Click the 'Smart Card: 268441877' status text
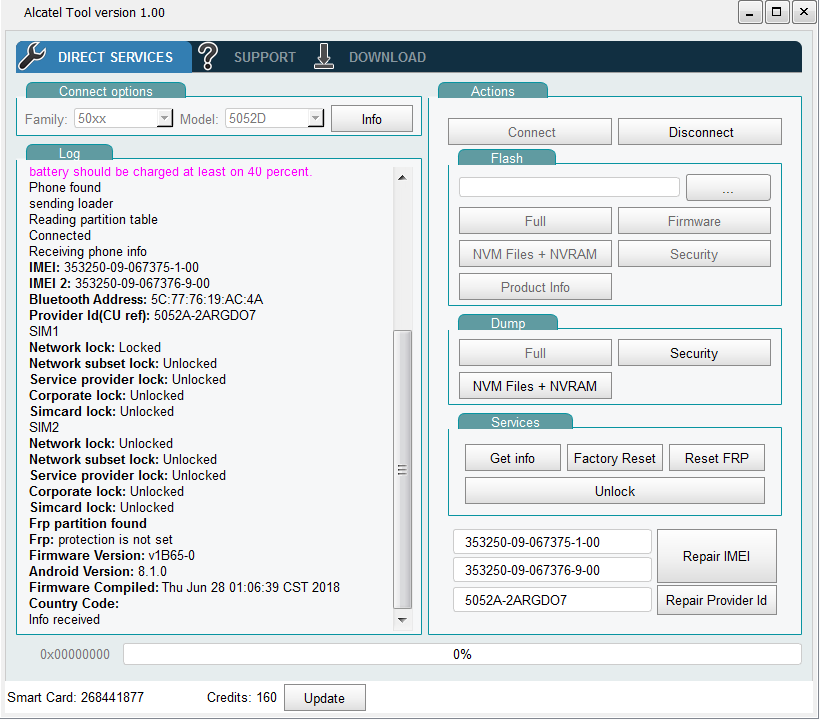Image resolution: width=820 pixels, height=720 pixels. [75, 697]
